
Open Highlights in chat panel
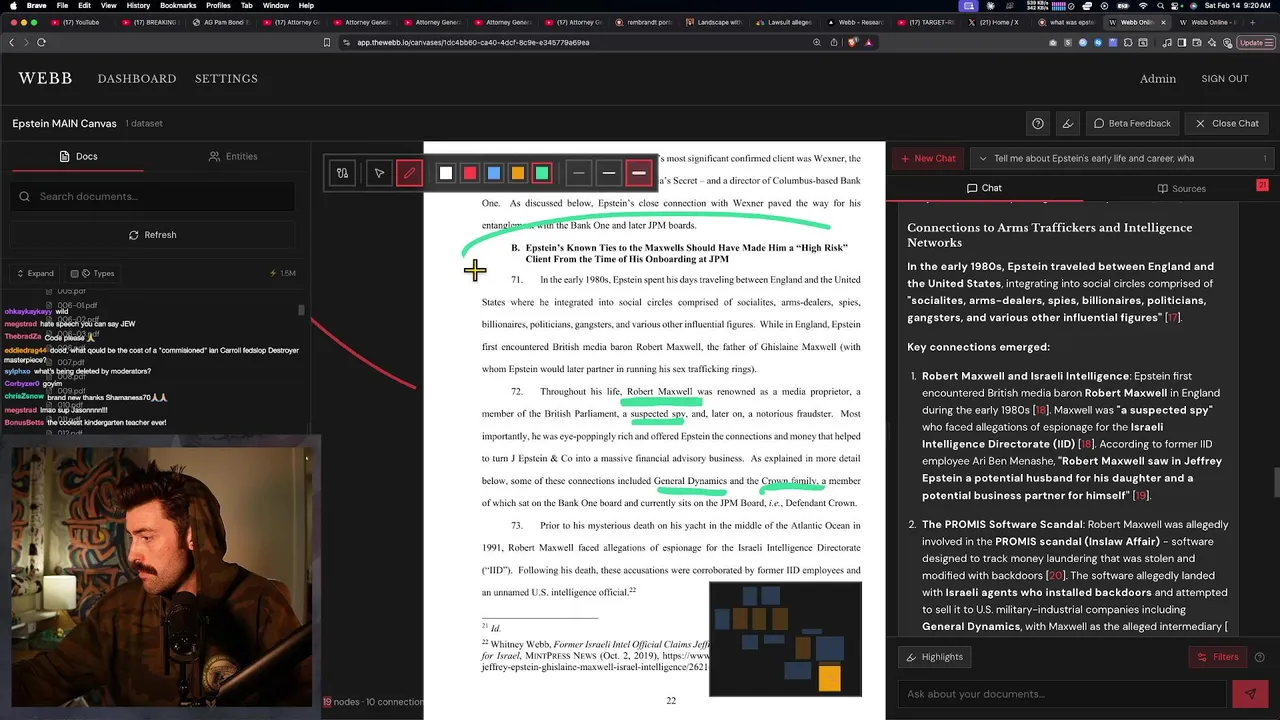[935, 657]
